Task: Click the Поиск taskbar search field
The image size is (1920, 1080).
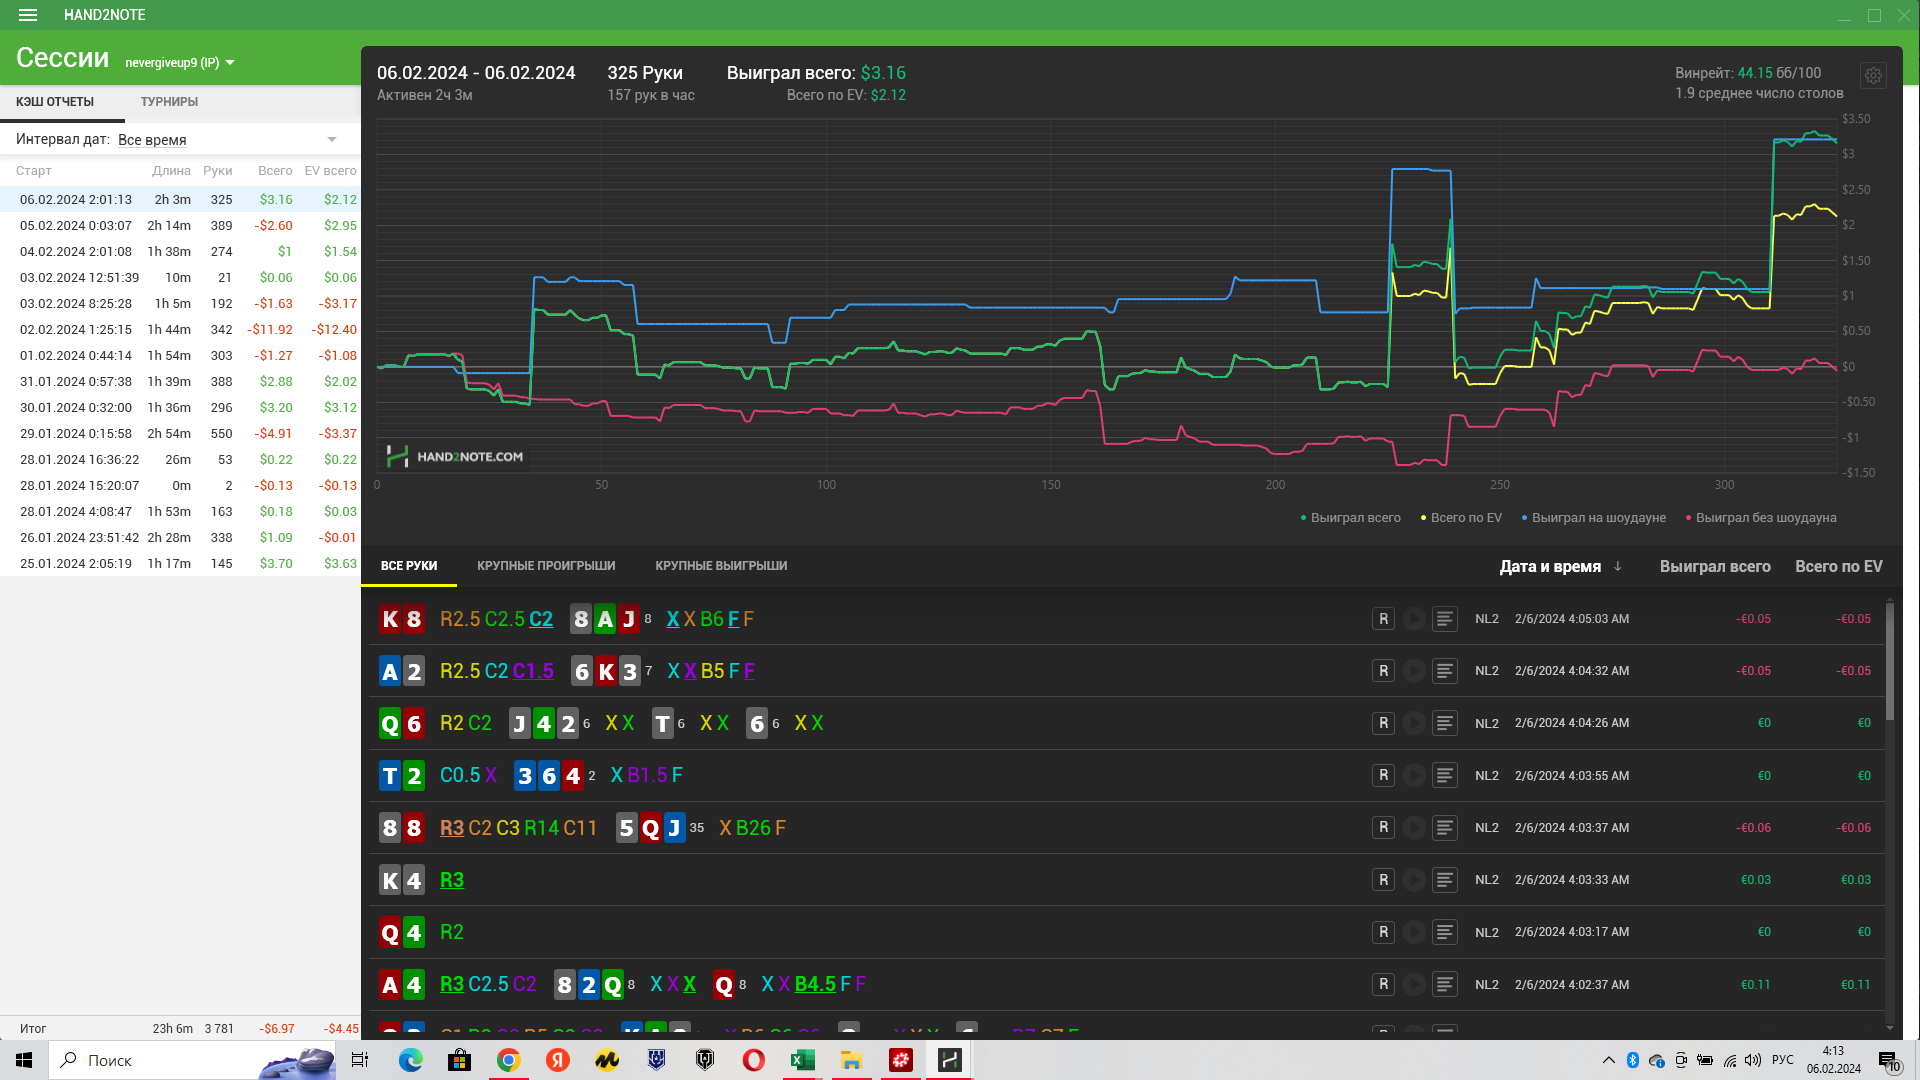Action: pyautogui.click(x=190, y=1060)
